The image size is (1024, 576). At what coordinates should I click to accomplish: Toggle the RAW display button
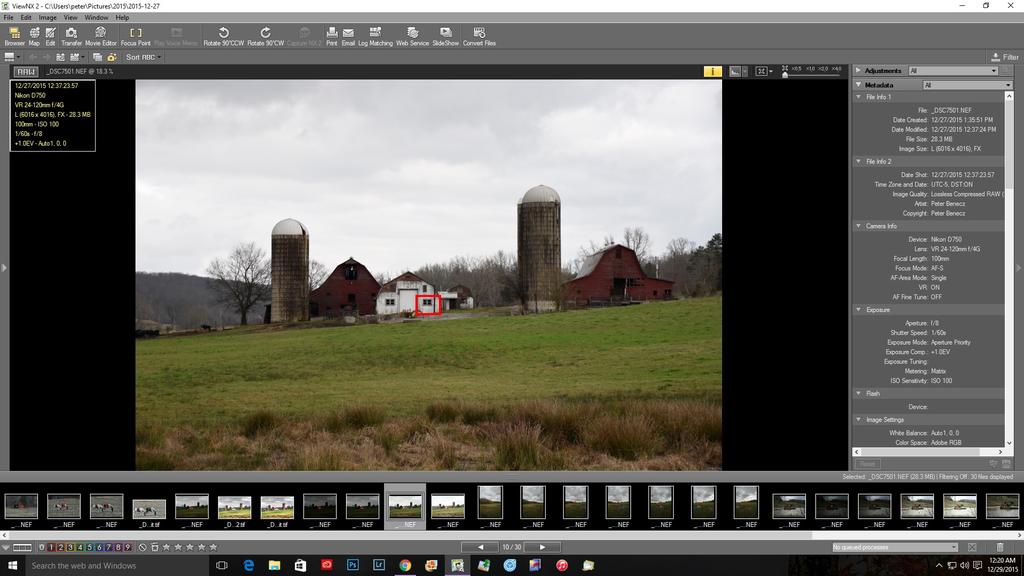click(x=26, y=72)
